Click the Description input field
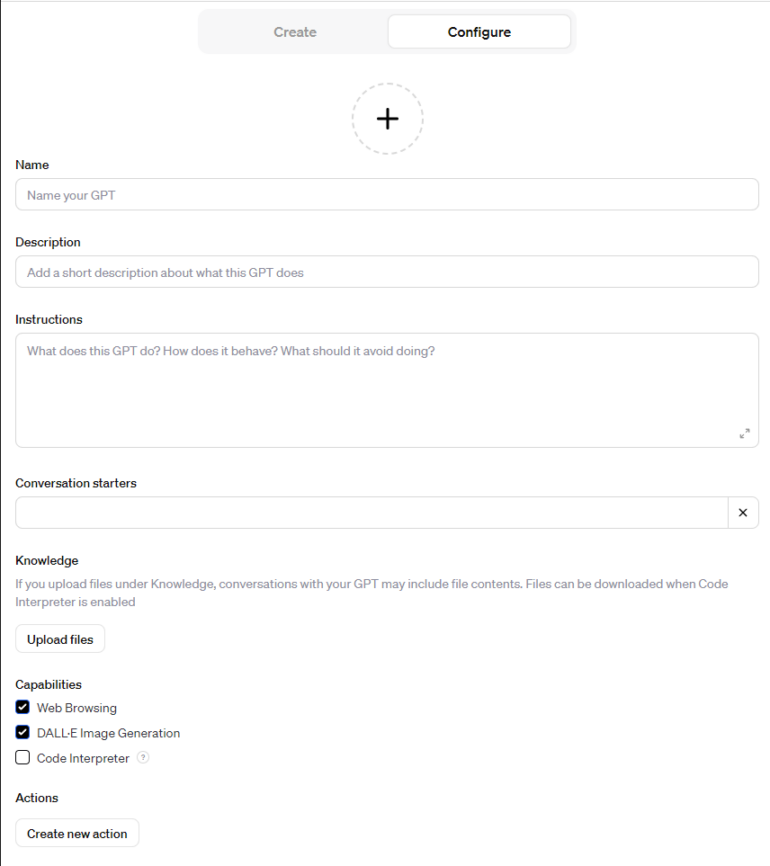Screen dimensions: 770x866 [387, 271]
